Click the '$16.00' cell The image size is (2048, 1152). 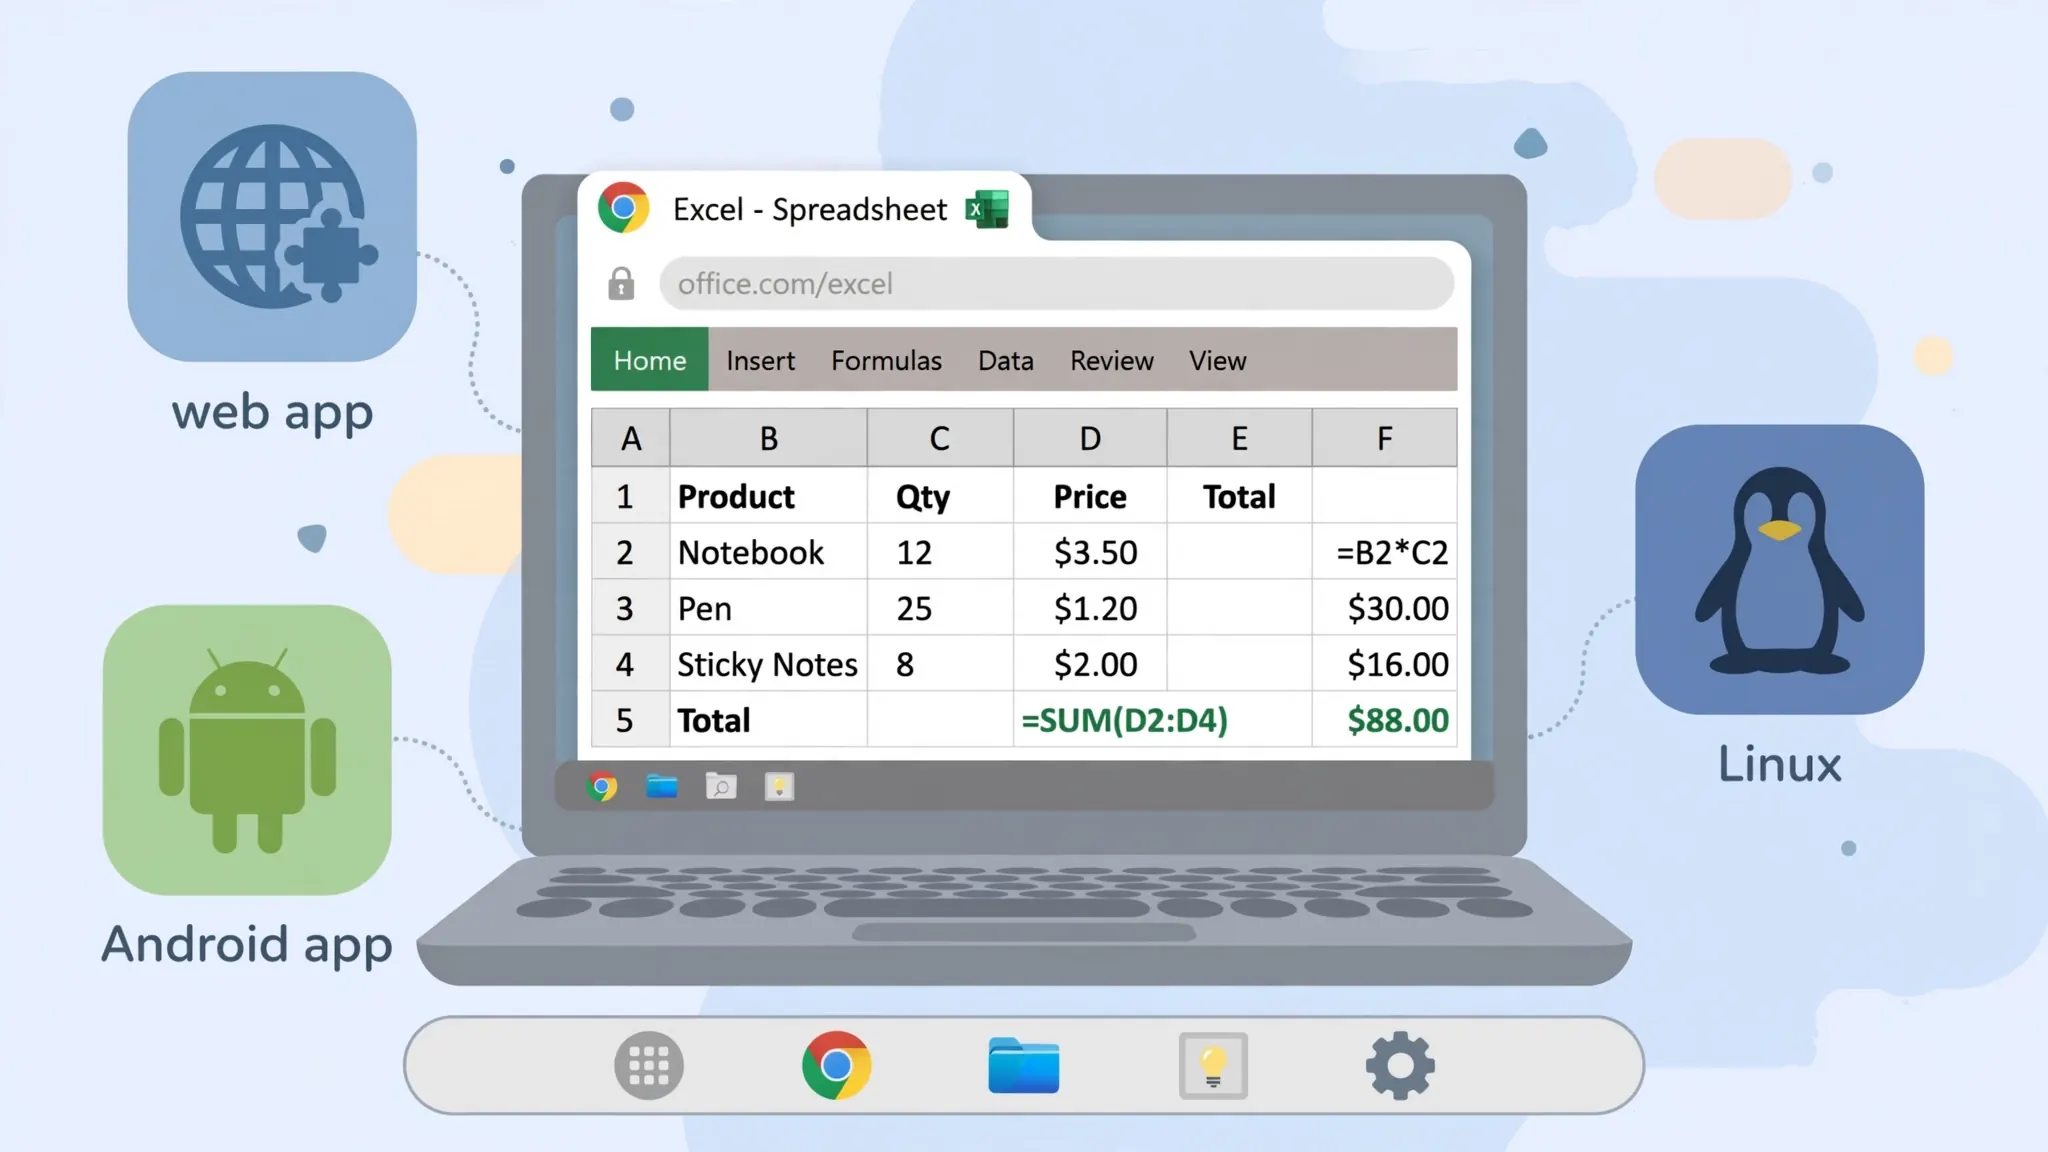coord(1385,664)
